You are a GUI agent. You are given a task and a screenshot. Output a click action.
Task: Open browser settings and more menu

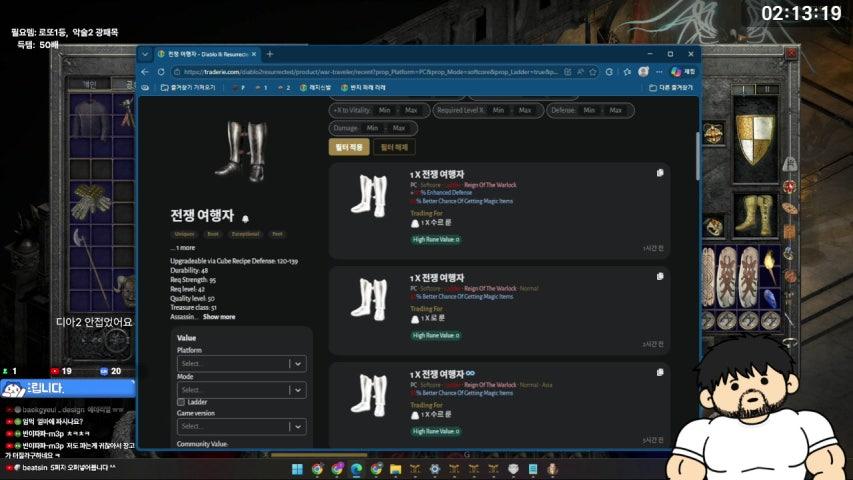coord(659,72)
